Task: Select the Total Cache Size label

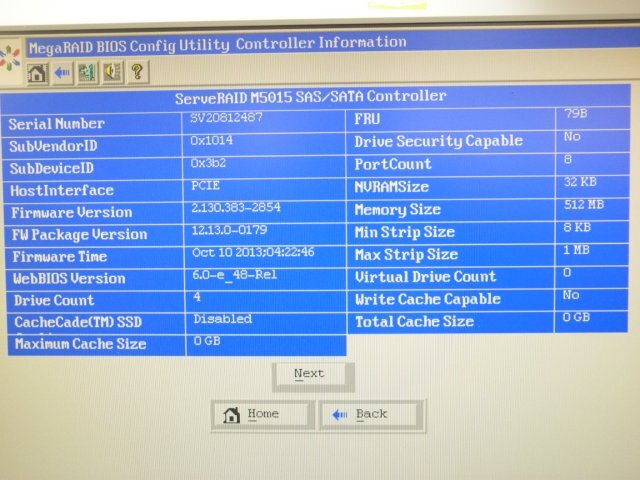Action: click(x=415, y=322)
